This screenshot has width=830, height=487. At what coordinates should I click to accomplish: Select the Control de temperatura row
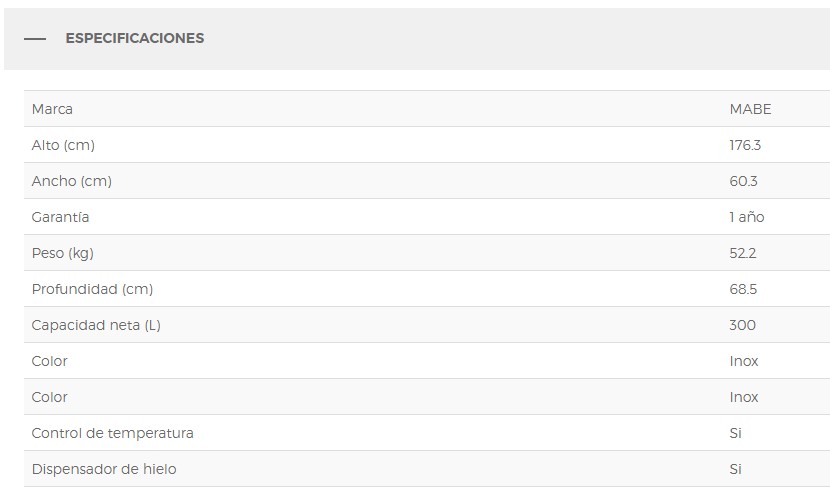click(427, 432)
